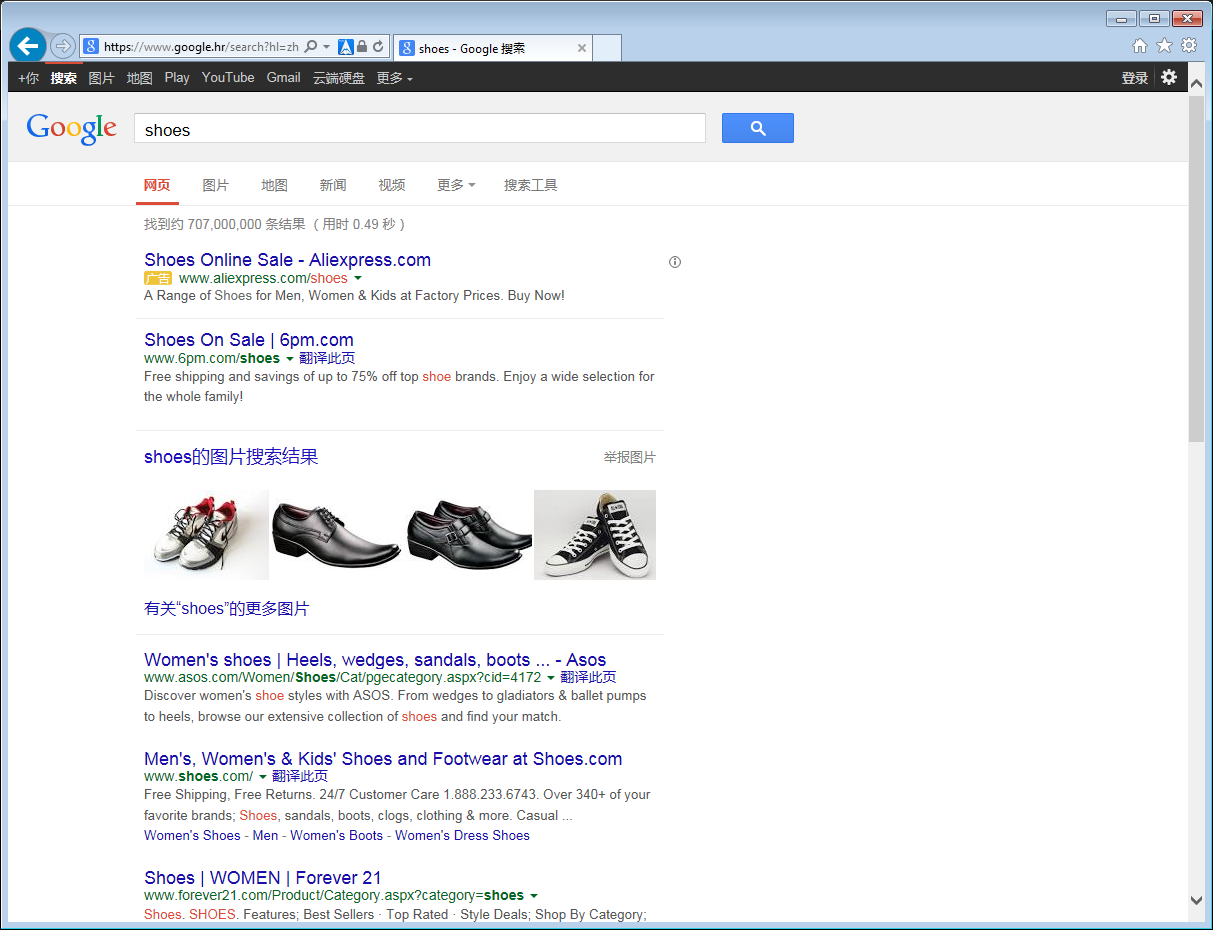Viewport: 1213px width, 930px height.
Task: Click '翻译此页' for the 6pm.com result
Action: tap(327, 358)
